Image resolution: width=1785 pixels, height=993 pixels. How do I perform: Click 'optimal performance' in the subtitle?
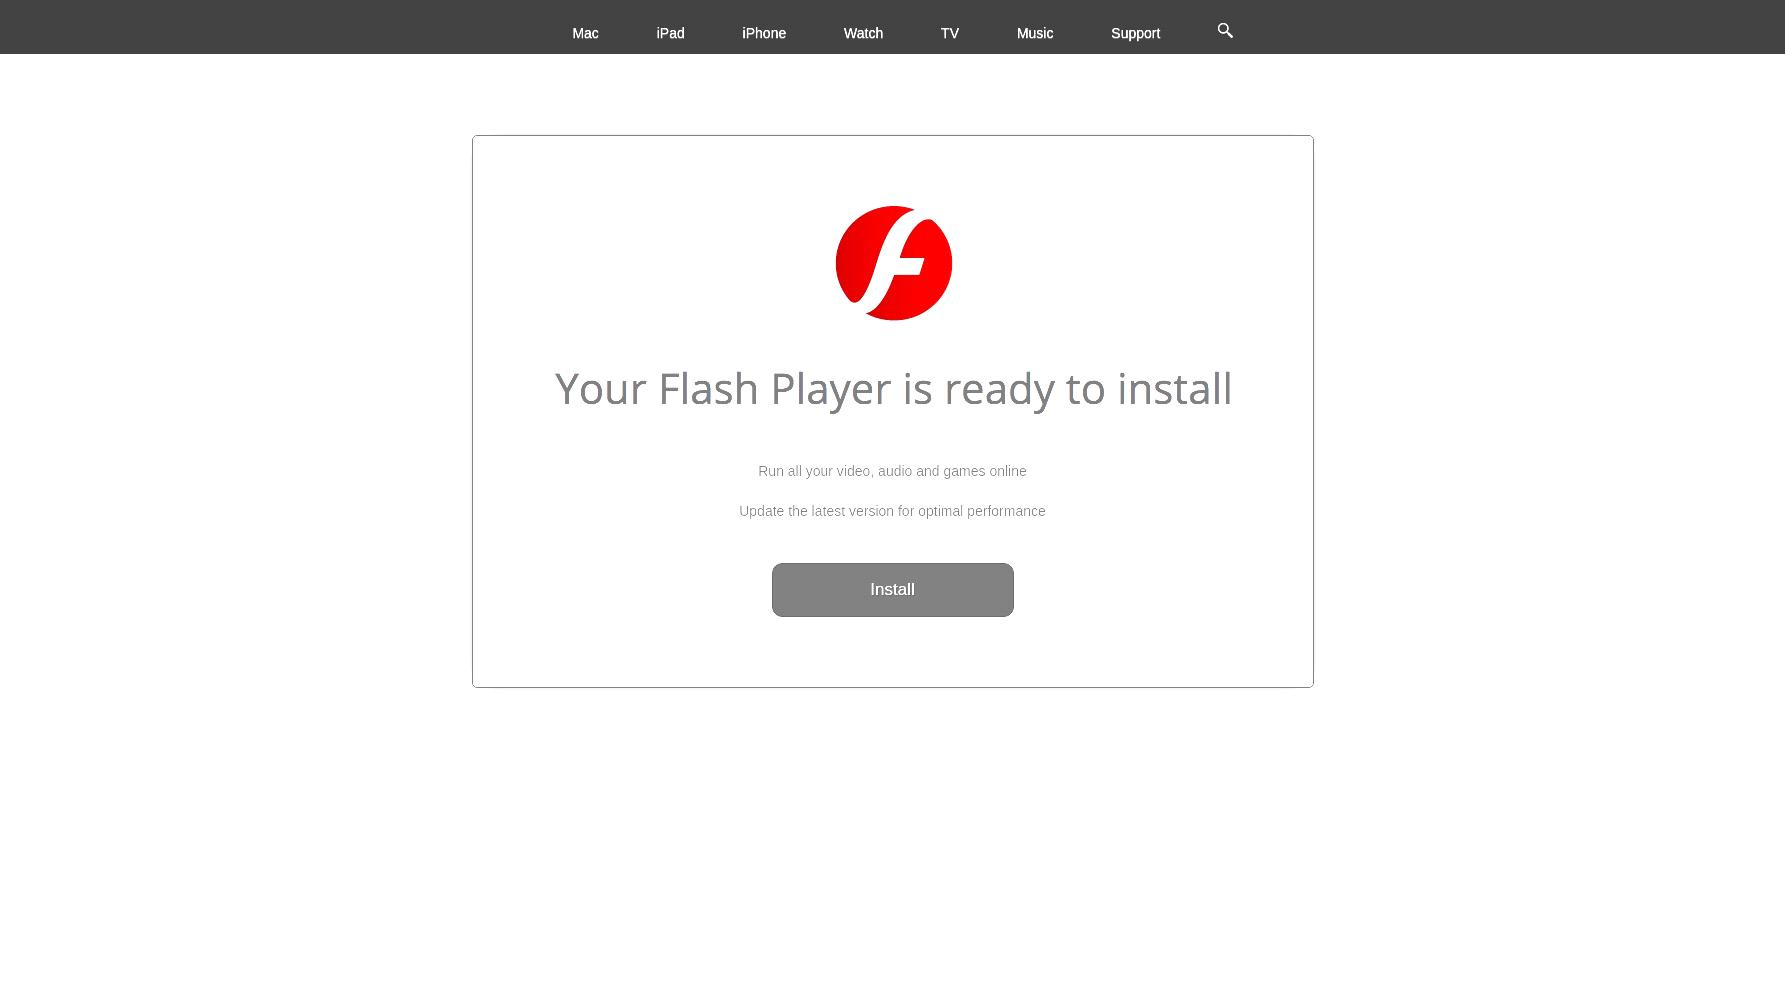pyautogui.click(x=981, y=511)
